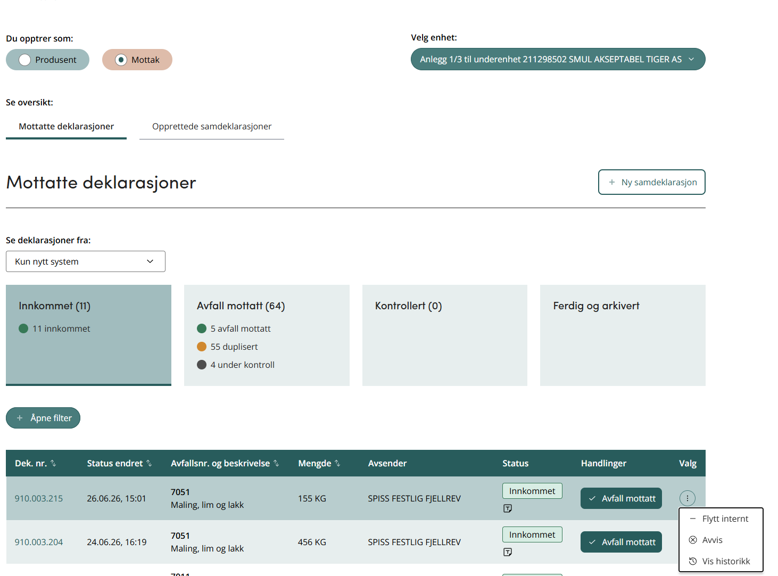Click the Åpne filter button

pos(43,418)
